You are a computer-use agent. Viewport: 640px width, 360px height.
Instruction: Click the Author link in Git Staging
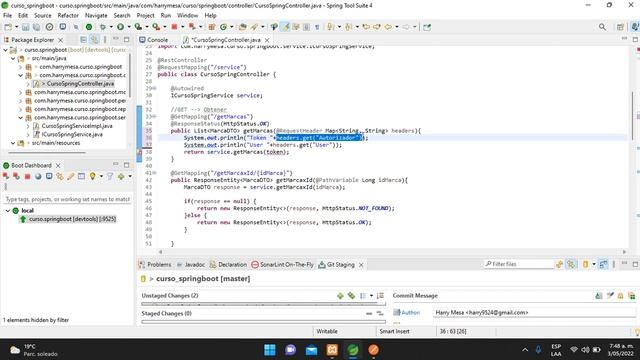[410, 312]
